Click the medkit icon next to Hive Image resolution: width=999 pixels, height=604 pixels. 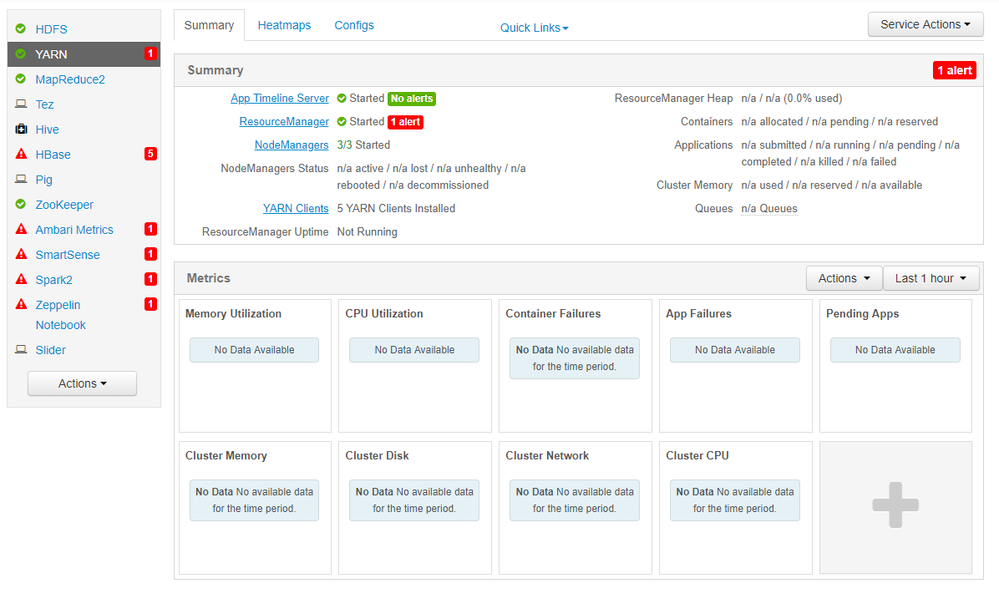click(21, 130)
